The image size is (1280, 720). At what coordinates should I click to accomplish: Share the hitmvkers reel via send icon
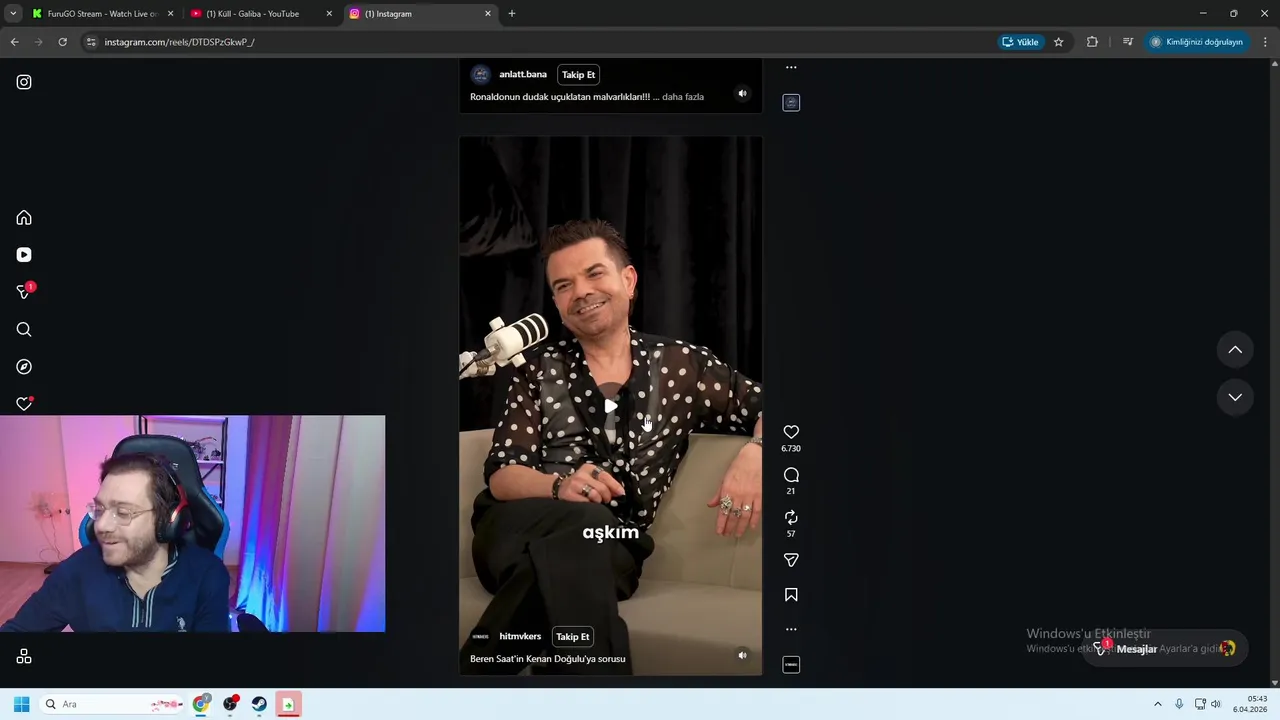tap(791, 560)
